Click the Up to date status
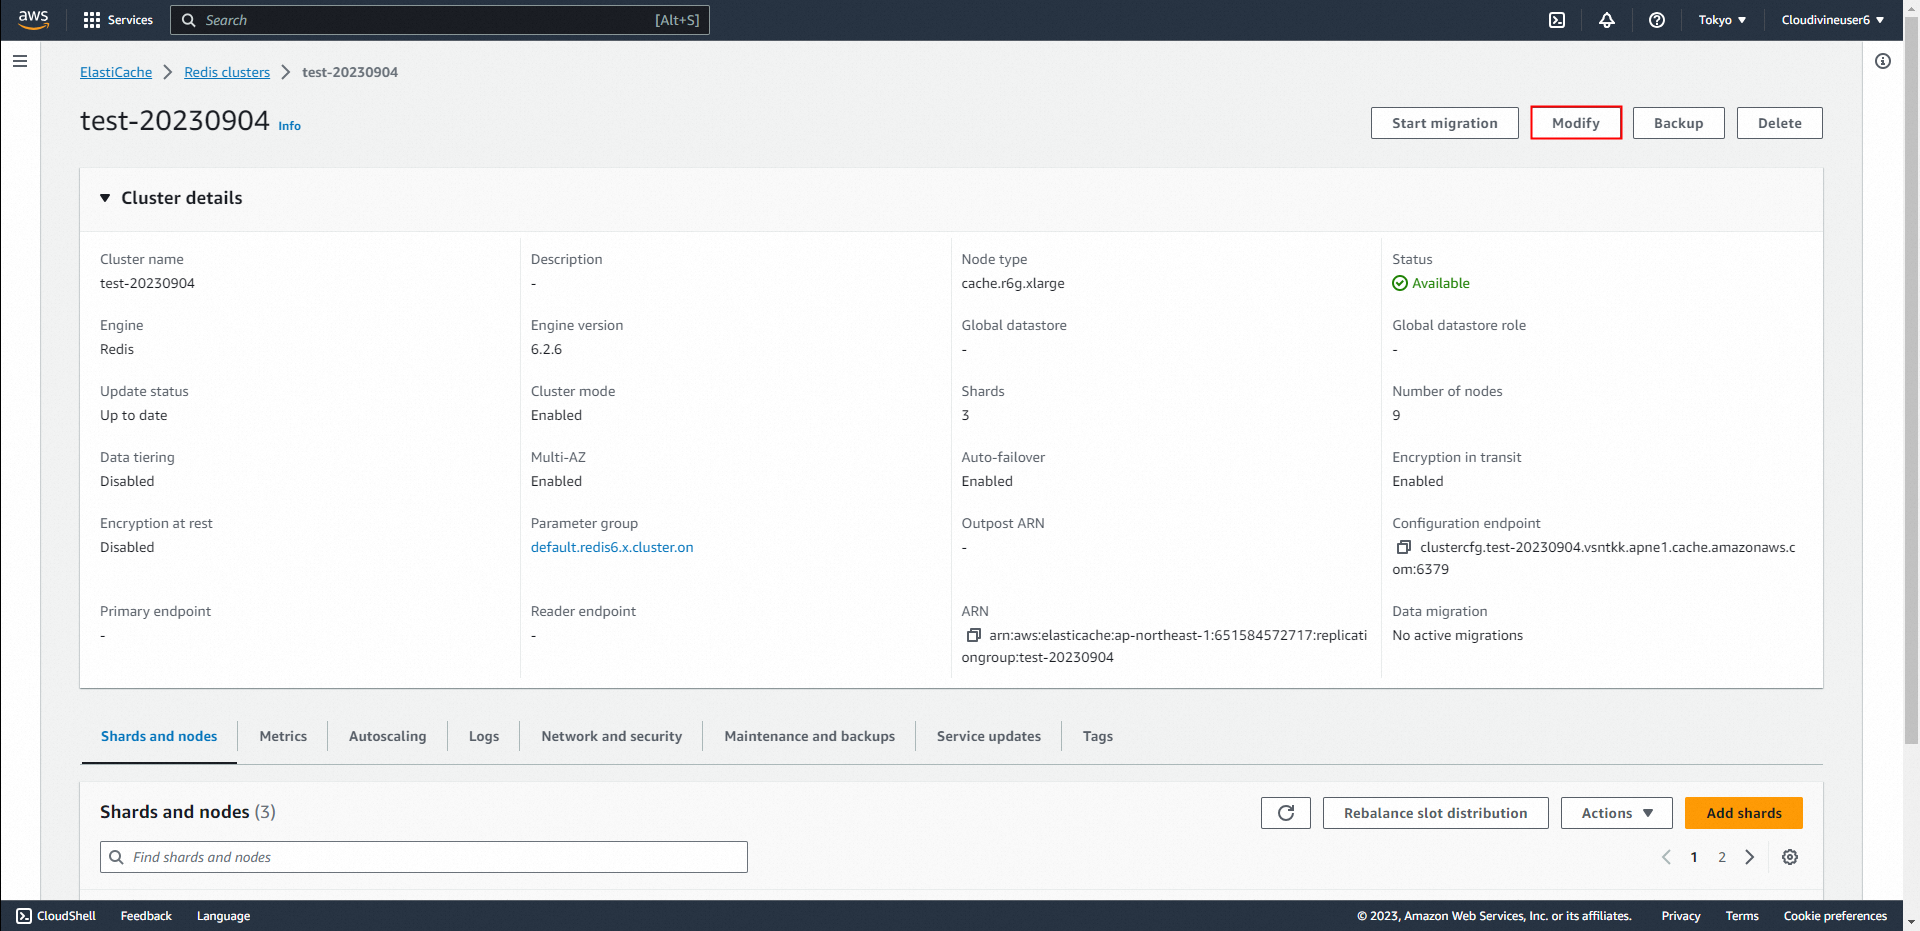Screen dimensions: 1920x931 tap(134, 415)
